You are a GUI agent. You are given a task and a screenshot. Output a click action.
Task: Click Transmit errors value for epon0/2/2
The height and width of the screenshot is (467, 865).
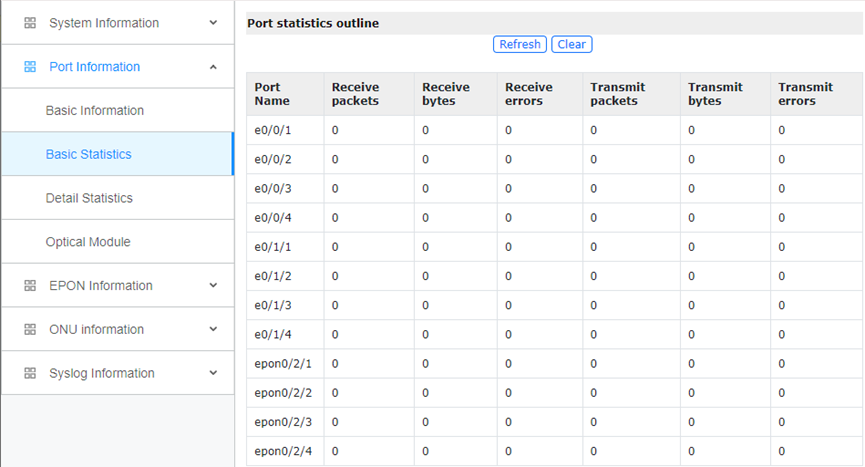(782, 393)
